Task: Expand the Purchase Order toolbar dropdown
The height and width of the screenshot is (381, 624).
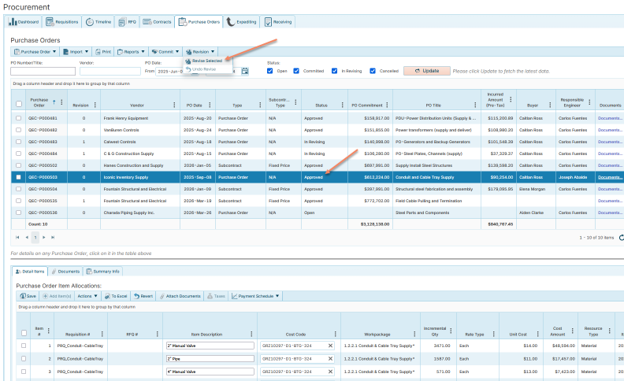Action: 35,52
